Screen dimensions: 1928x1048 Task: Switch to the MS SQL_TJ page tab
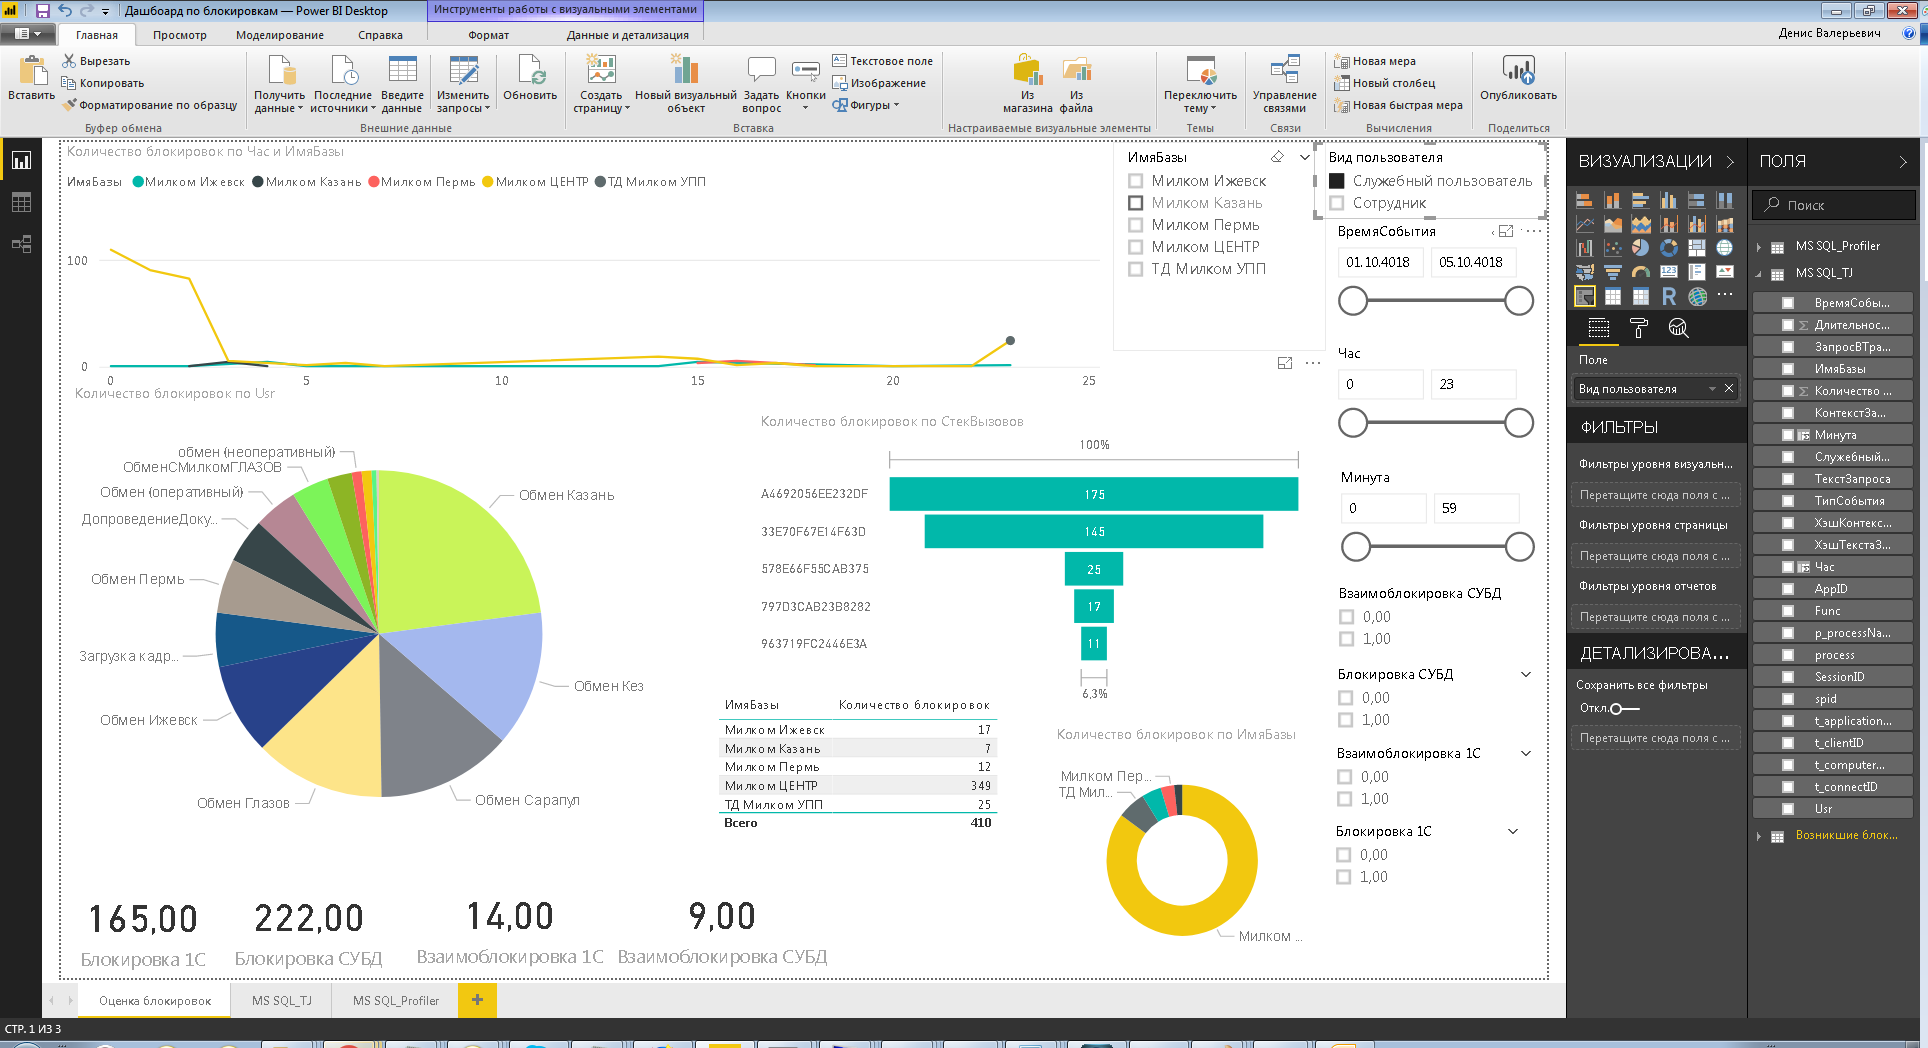coord(282,1000)
